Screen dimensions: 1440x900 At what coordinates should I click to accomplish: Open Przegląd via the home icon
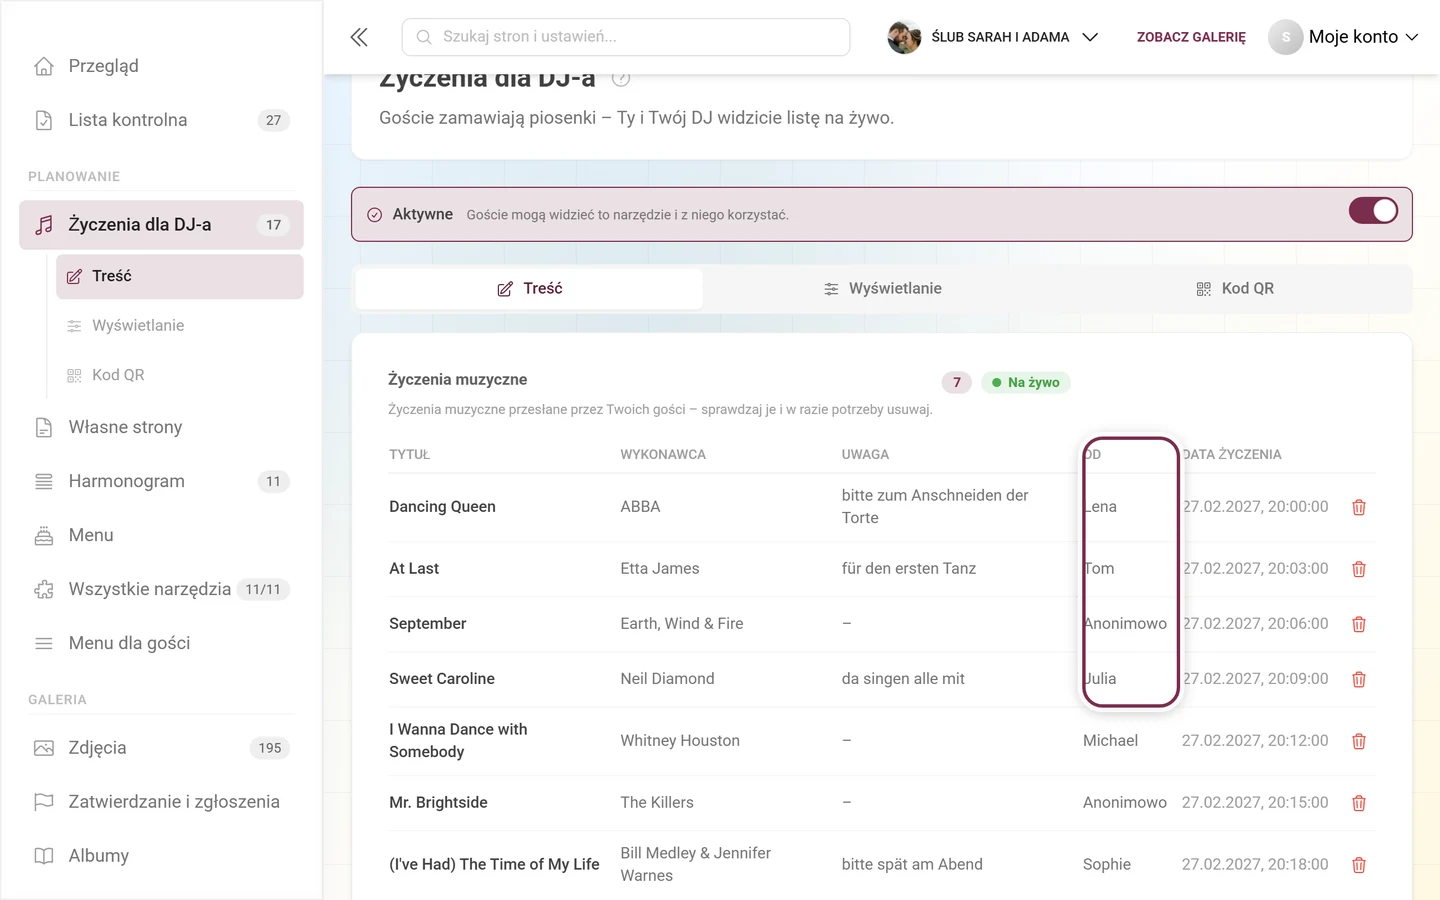coord(44,66)
